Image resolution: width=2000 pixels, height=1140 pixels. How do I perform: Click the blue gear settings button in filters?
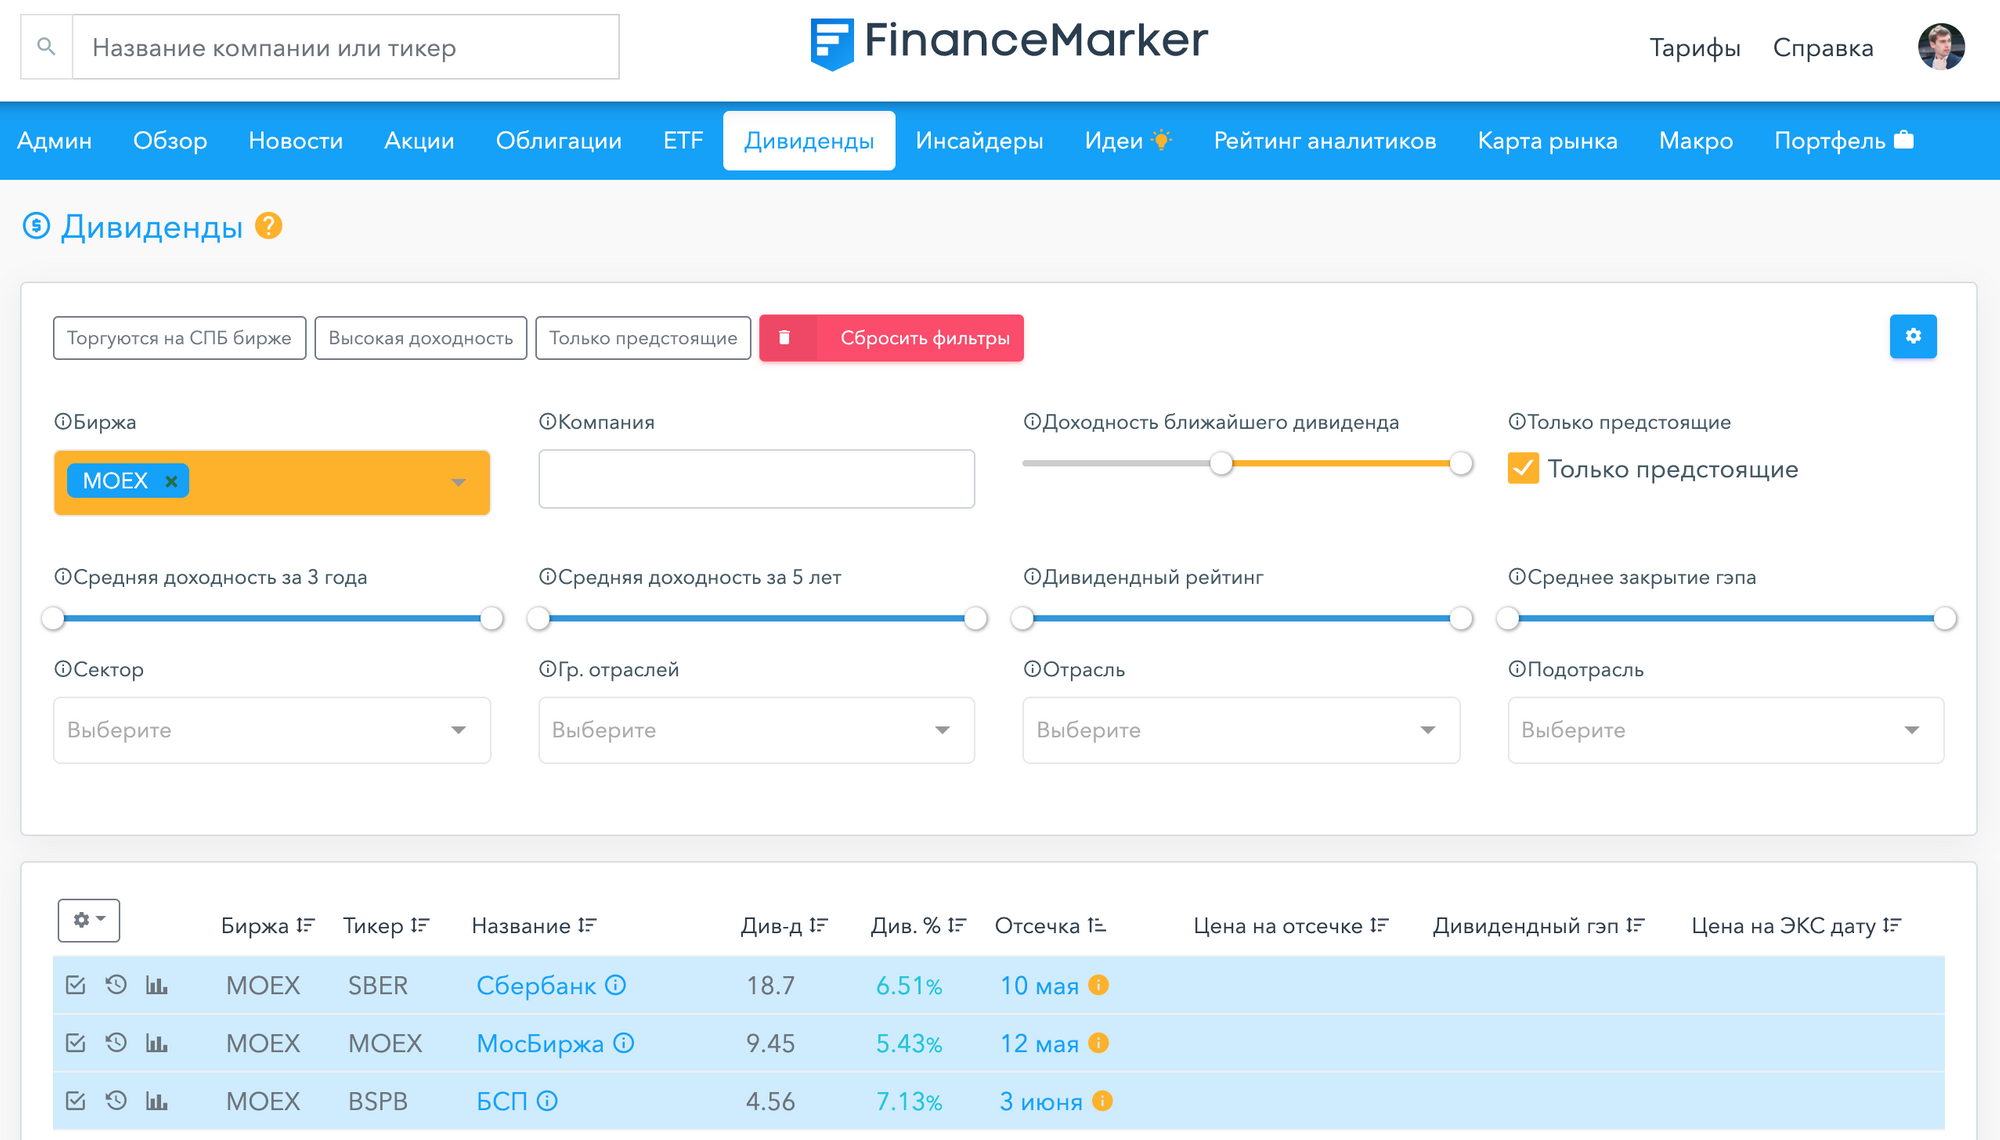[1913, 336]
